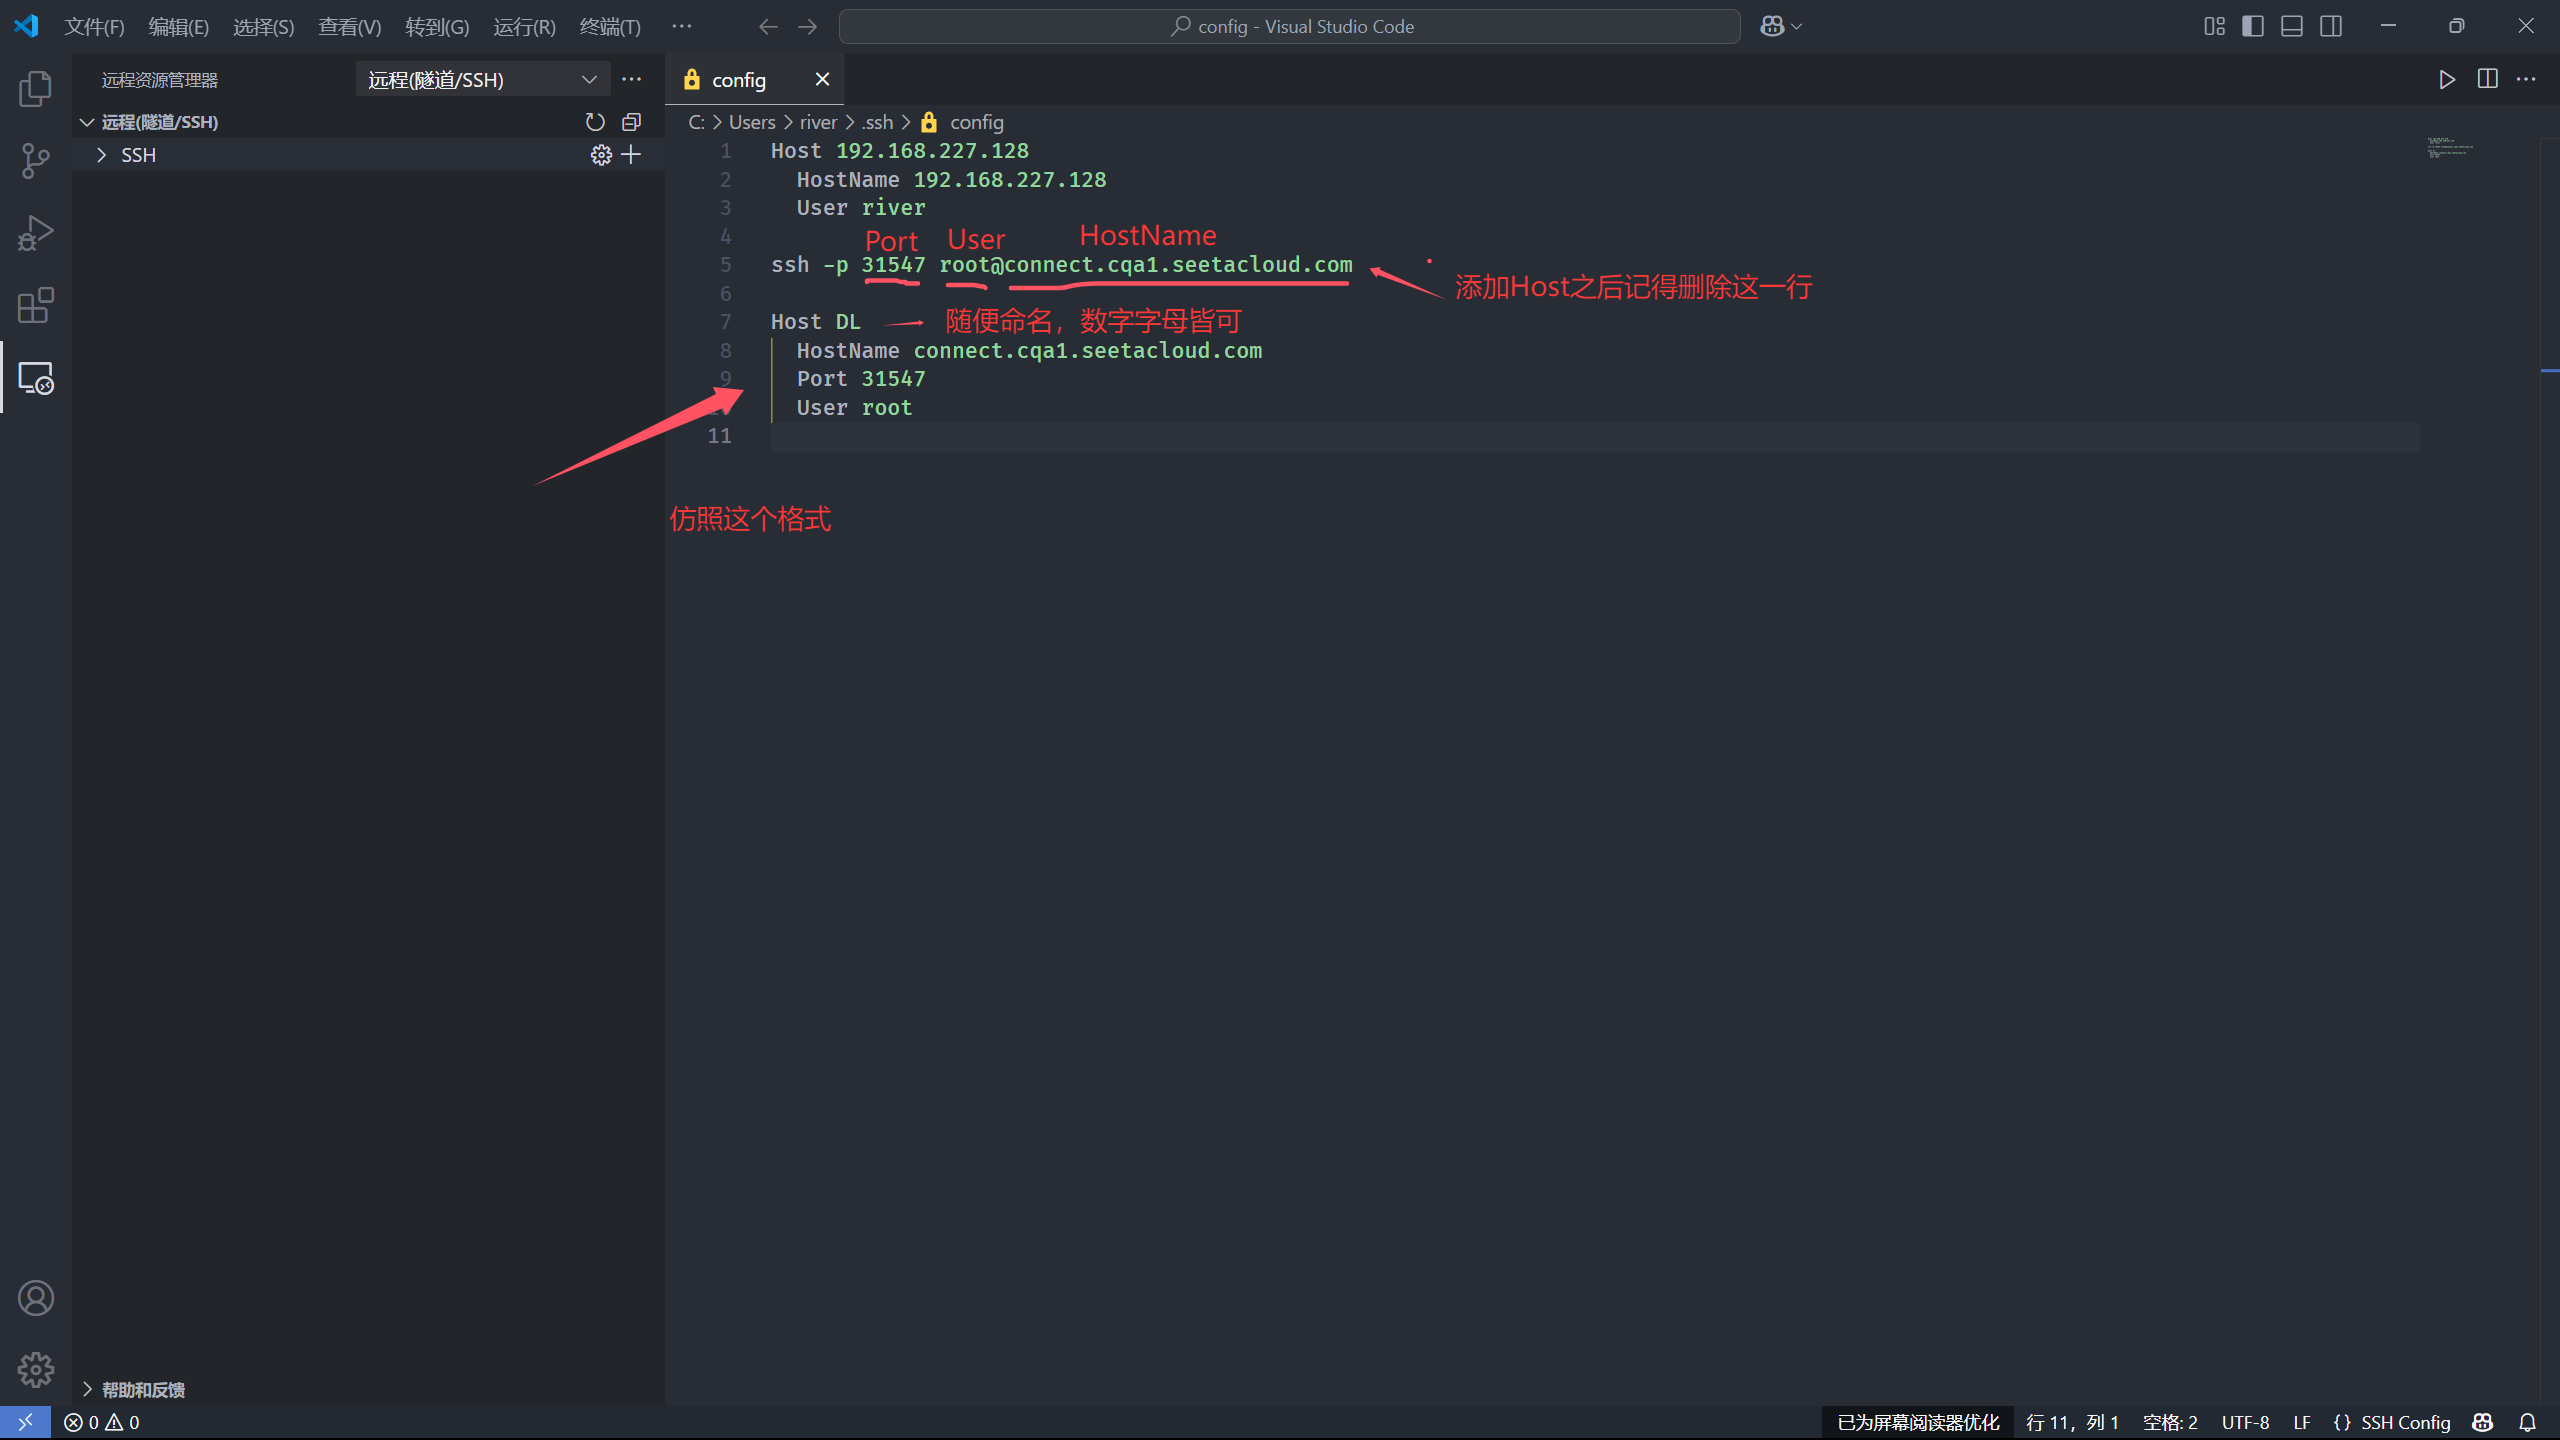The width and height of the screenshot is (2560, 1440).
Task: Select the config editor tab
Action: pyautogui.click(x=739, y=80)
